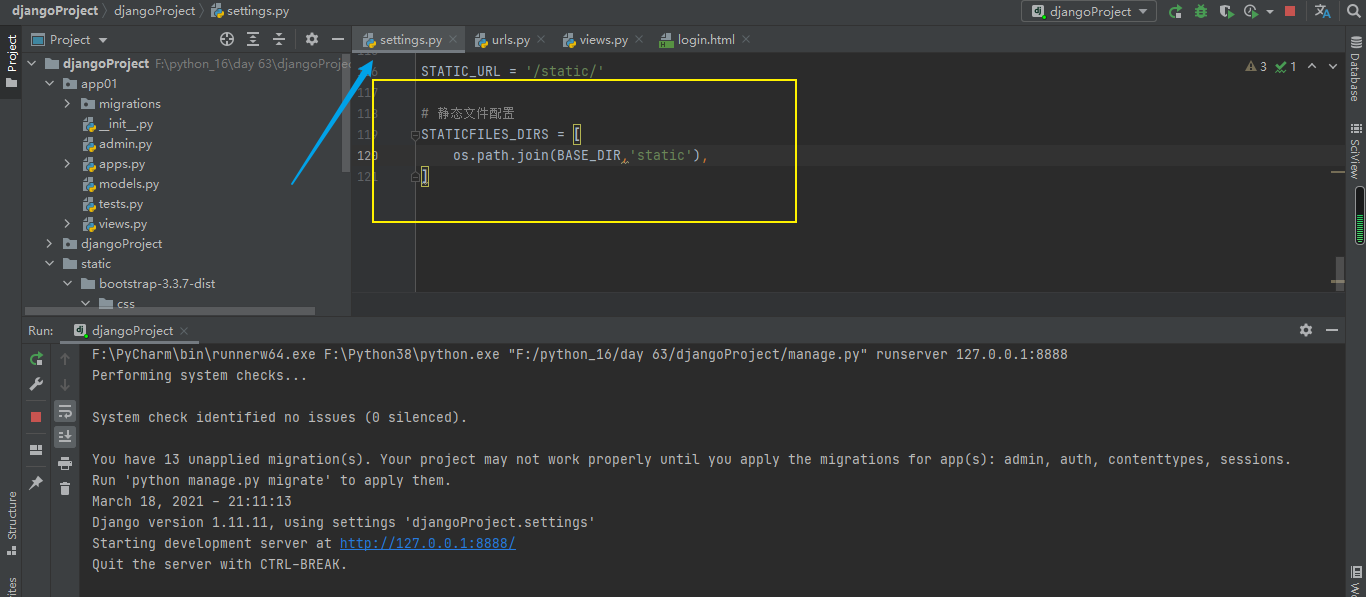Collapse bootstrap-3.3.7-dist folder
This screenshot has height=597, width=1366.
coord(68,283)
